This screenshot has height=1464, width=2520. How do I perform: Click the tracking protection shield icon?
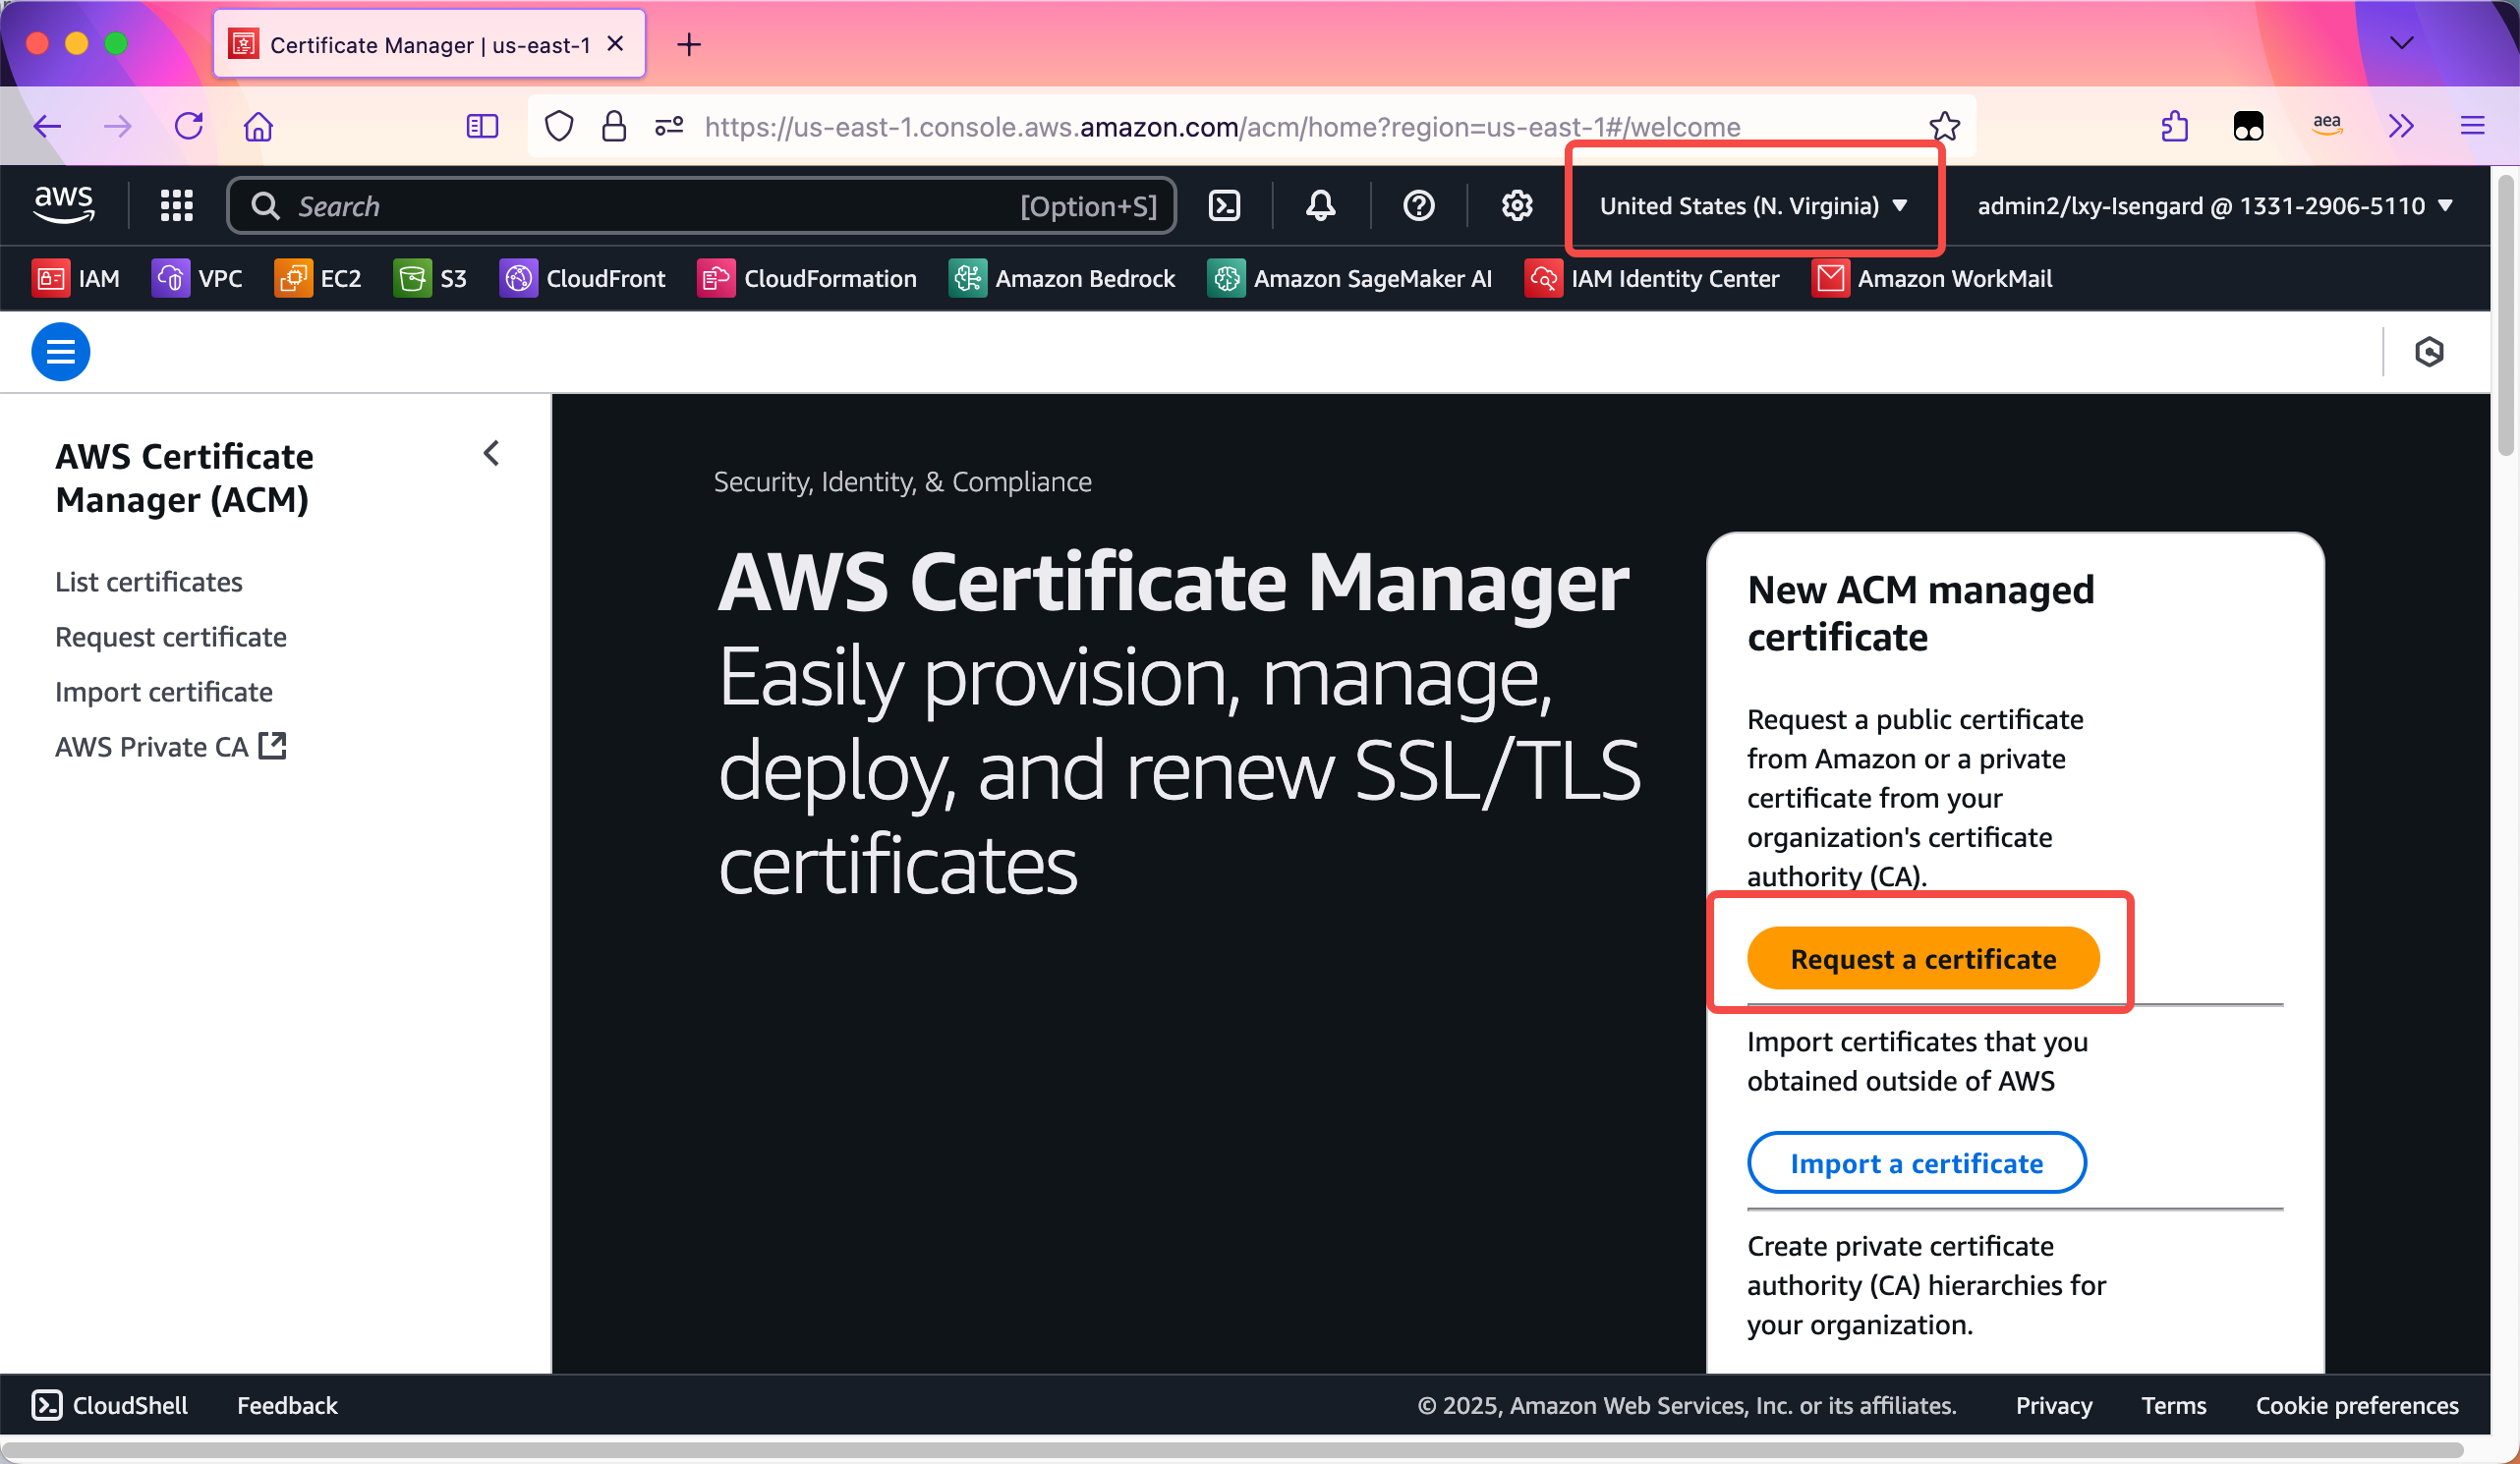[x=558, y=126]
